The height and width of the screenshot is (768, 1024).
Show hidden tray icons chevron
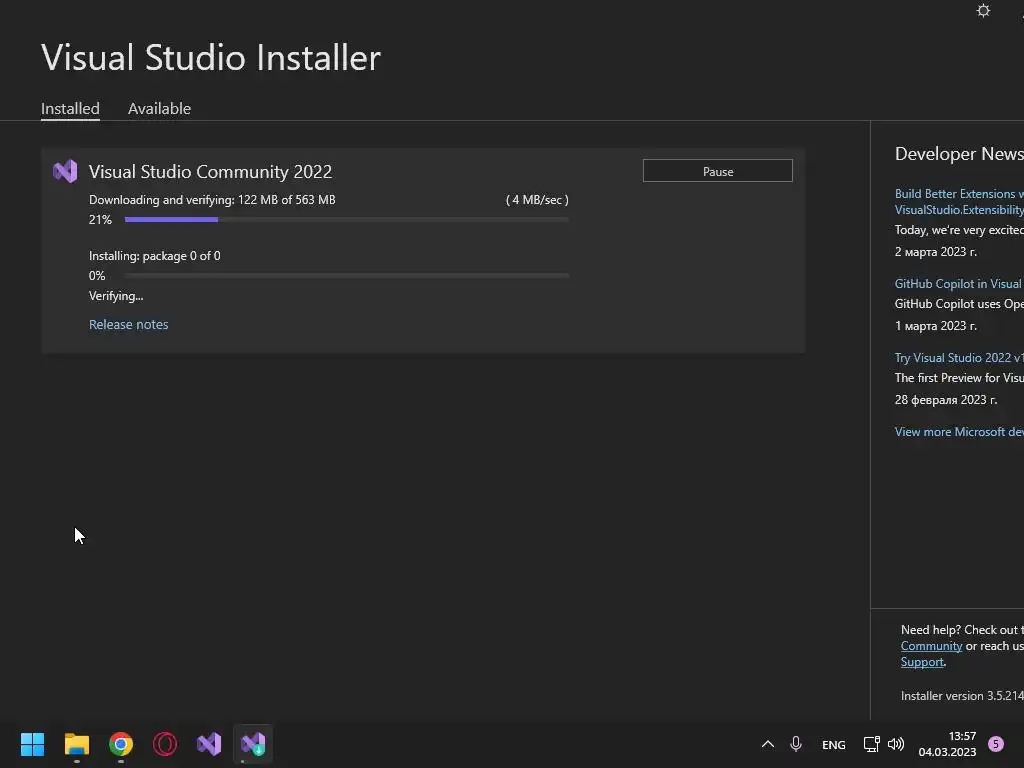pos(768,744)
